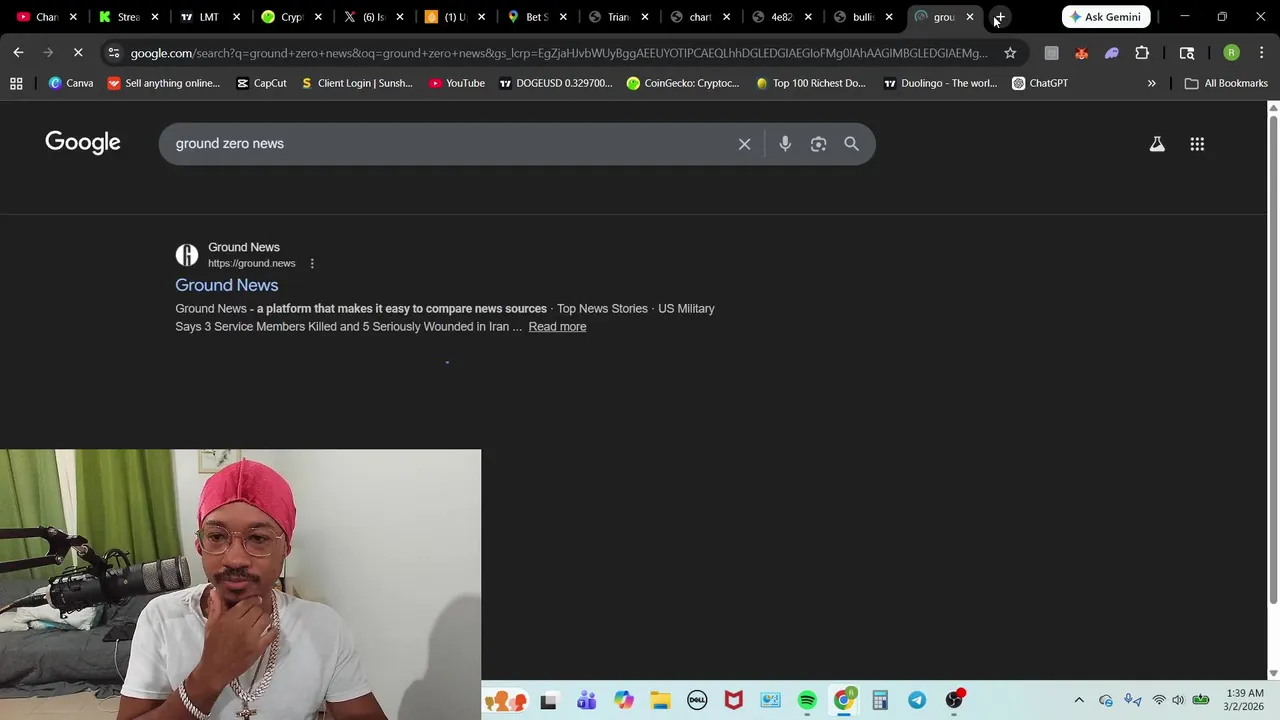Viewport: 1280px width, 720px height.
Task: Open Task View in taskbar
Action: [548, 700]
